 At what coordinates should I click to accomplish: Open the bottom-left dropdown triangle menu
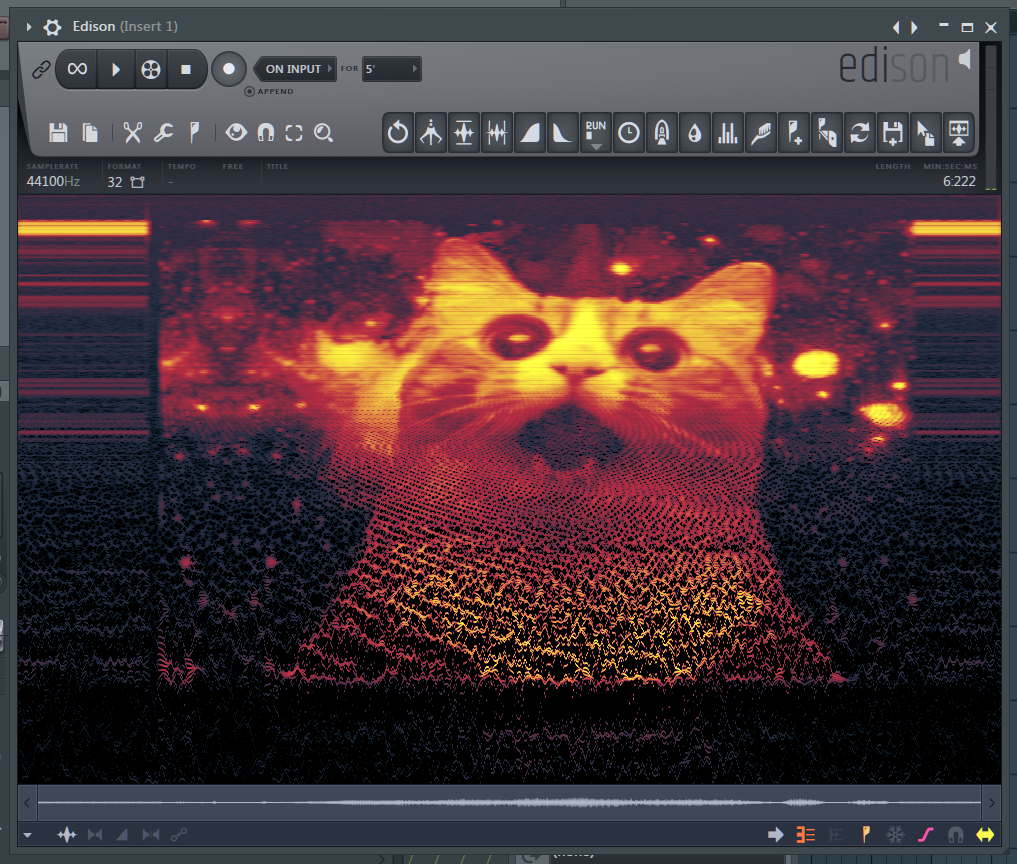(27, 835)
